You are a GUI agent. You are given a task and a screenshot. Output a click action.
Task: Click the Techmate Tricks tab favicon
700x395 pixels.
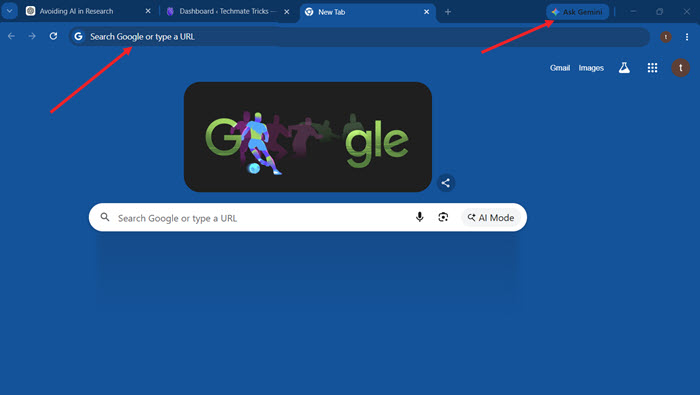click(x=170, y=12)
